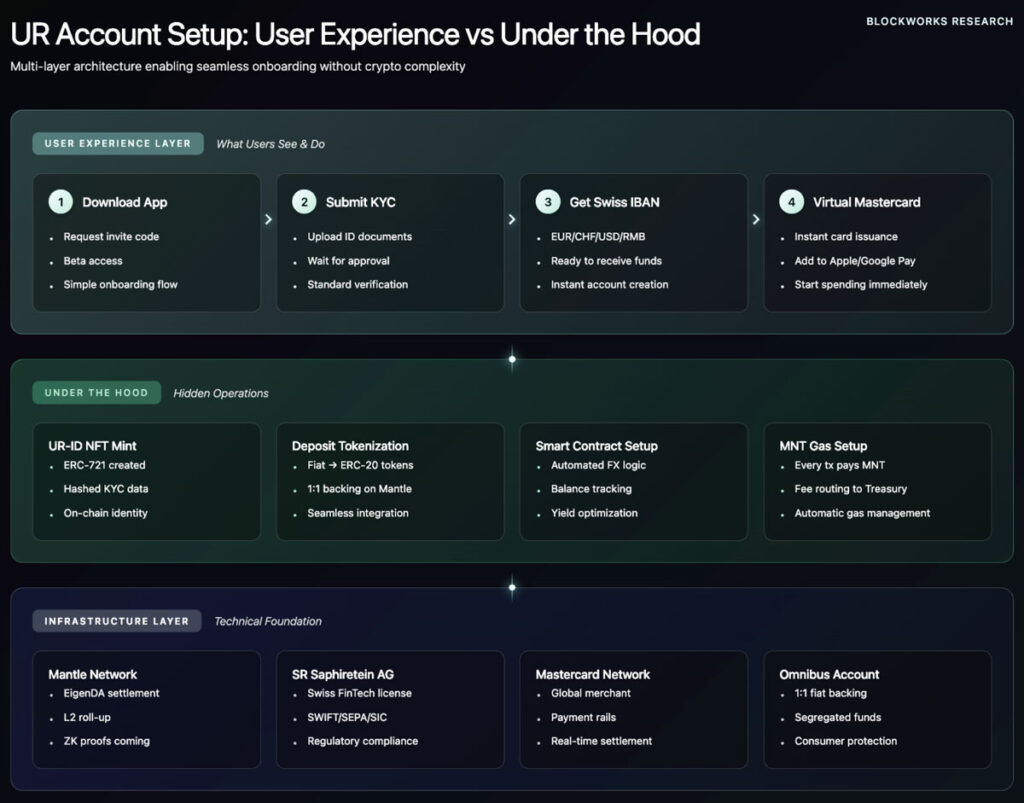Click '1:1 backing on Mantle' bullet
The image size is (1024, 803).
[360, 488]
